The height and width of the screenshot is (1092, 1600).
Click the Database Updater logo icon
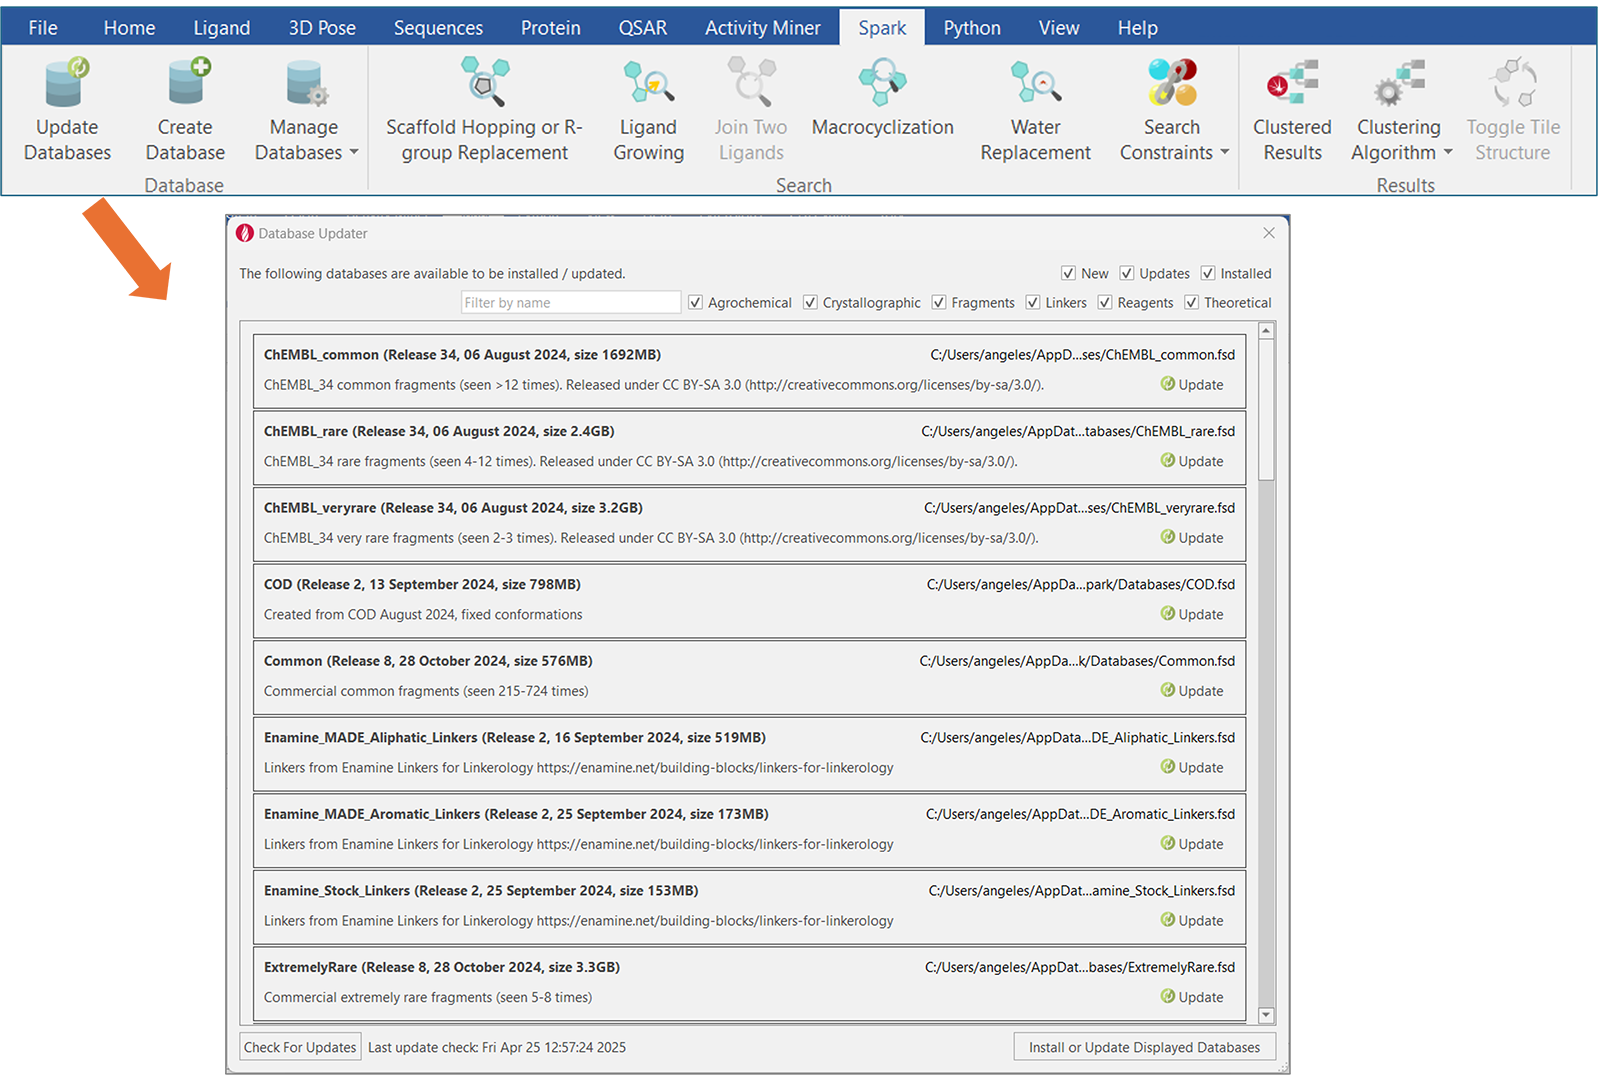pos(245,233)
